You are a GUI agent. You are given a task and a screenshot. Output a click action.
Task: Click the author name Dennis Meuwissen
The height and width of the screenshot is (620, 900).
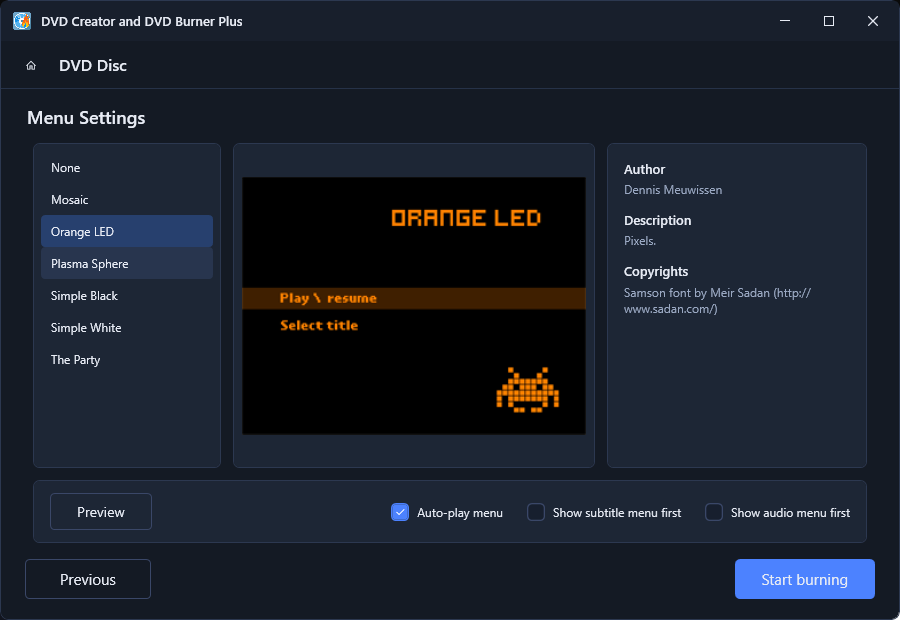click(673, 190)
